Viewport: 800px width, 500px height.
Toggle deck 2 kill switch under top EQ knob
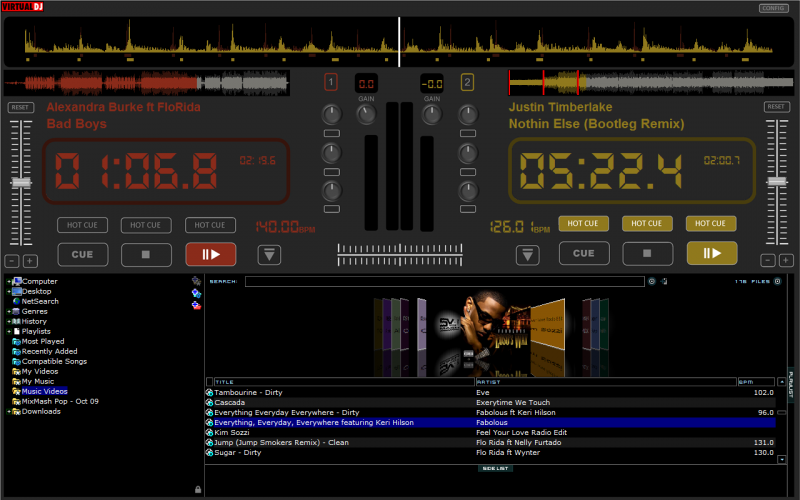(x=468, y=133)
